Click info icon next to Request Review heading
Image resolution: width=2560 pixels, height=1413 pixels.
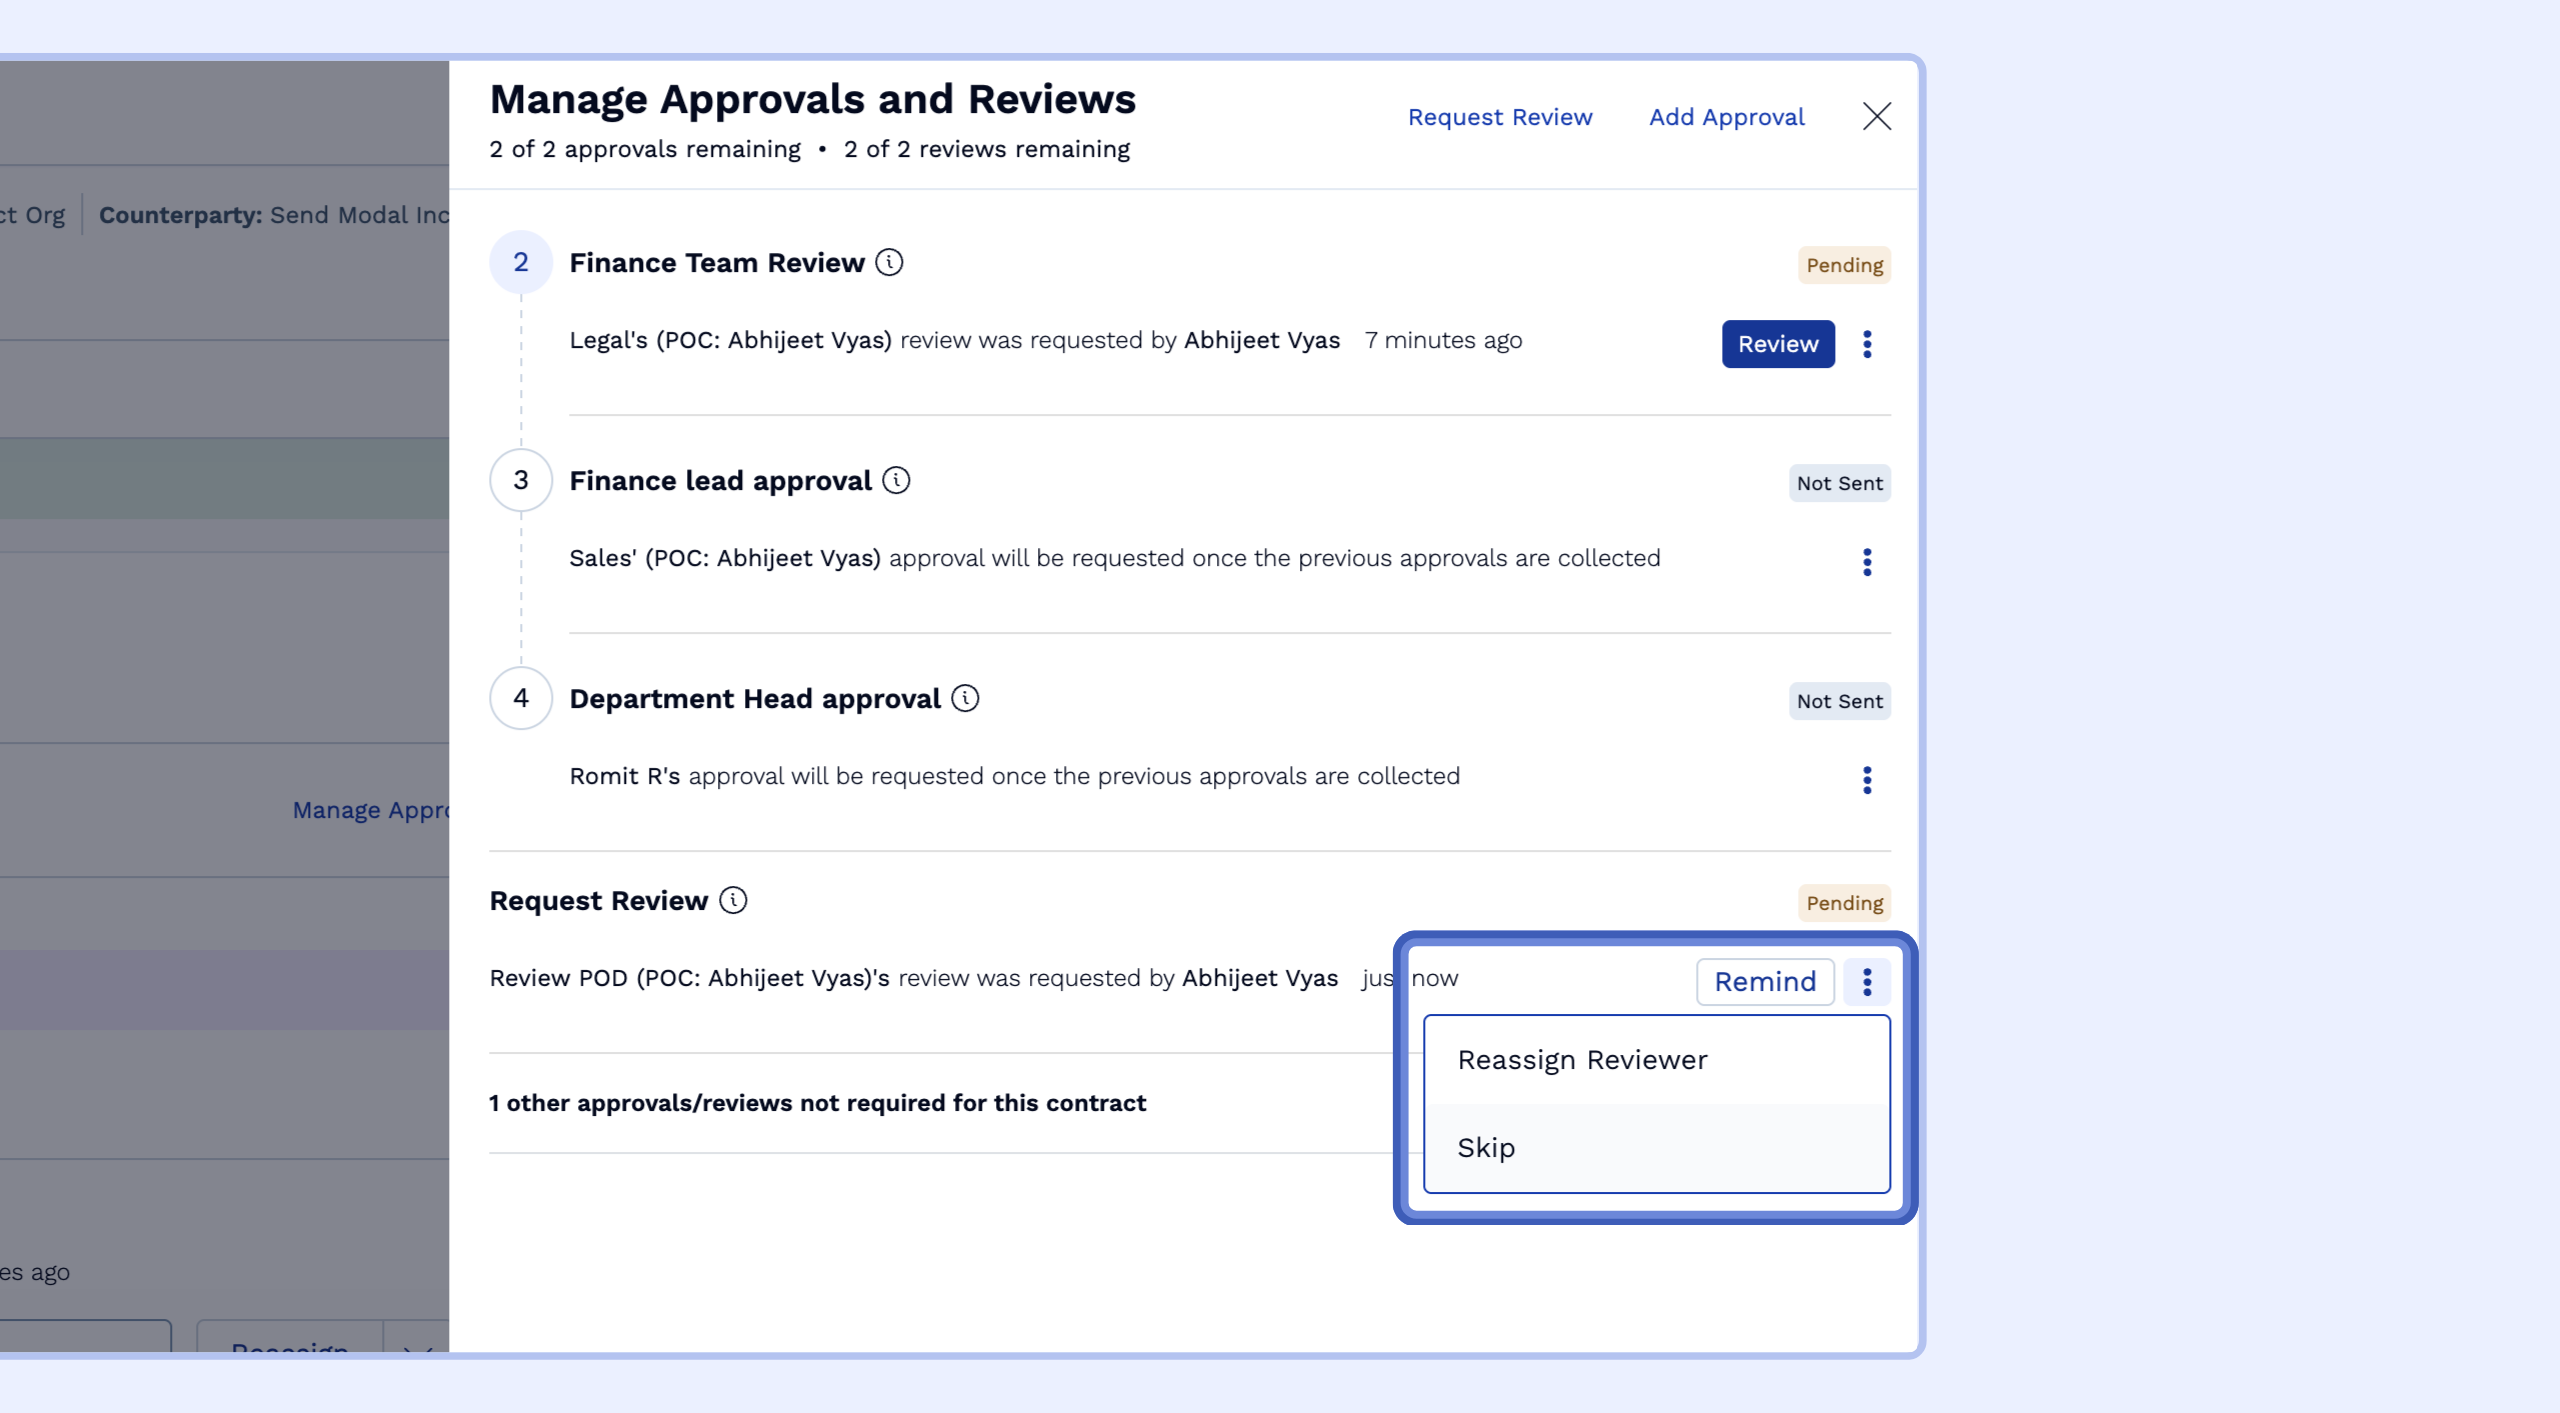(x=733, y=900)
